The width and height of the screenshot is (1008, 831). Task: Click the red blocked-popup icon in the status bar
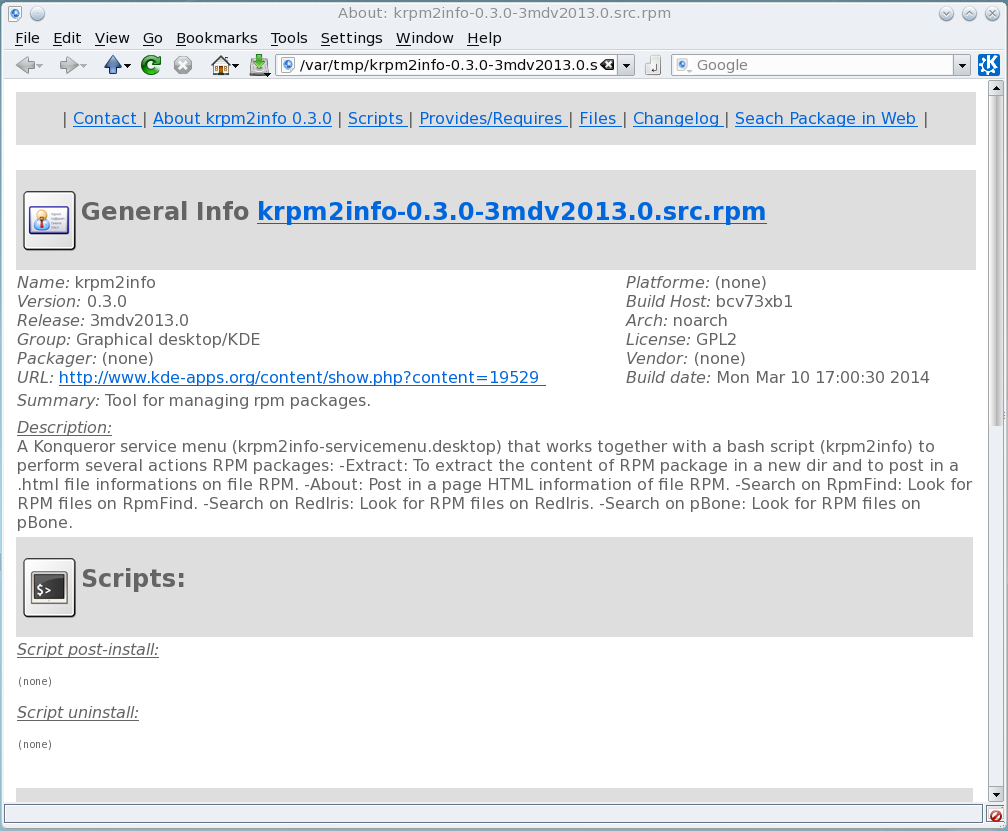tap(995, 816)
